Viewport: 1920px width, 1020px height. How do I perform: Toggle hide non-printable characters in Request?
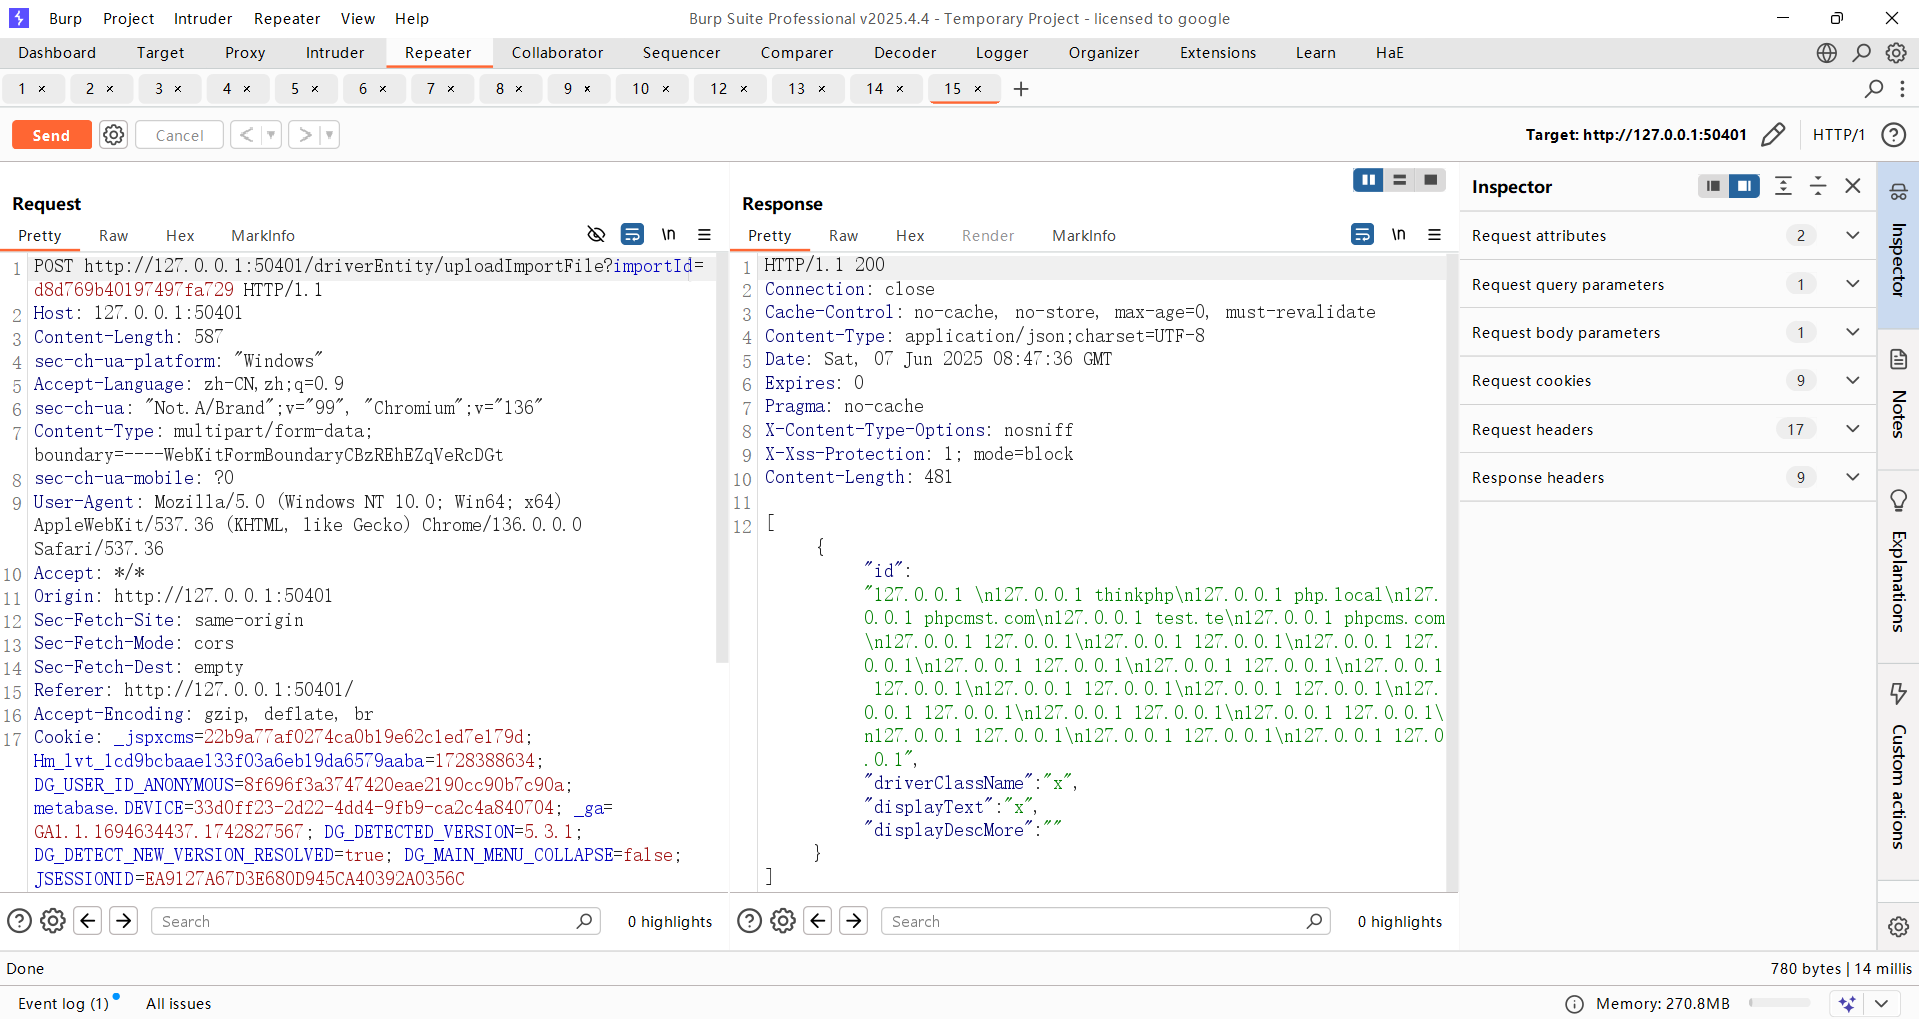(596, 234)
